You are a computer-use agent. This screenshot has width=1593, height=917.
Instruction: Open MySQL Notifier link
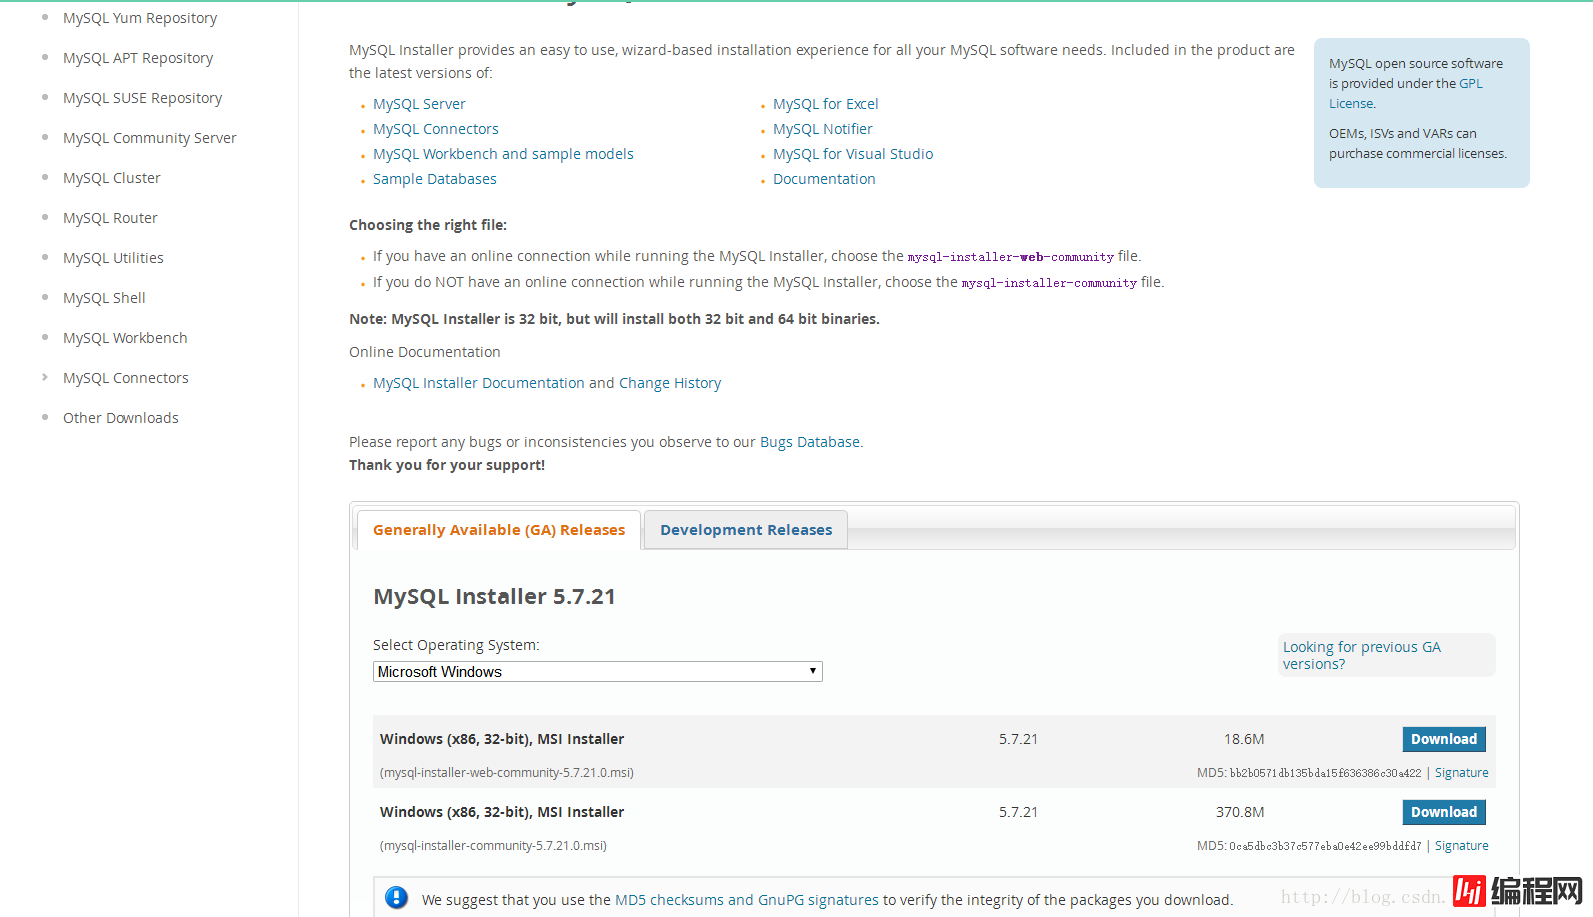(823, 129)
